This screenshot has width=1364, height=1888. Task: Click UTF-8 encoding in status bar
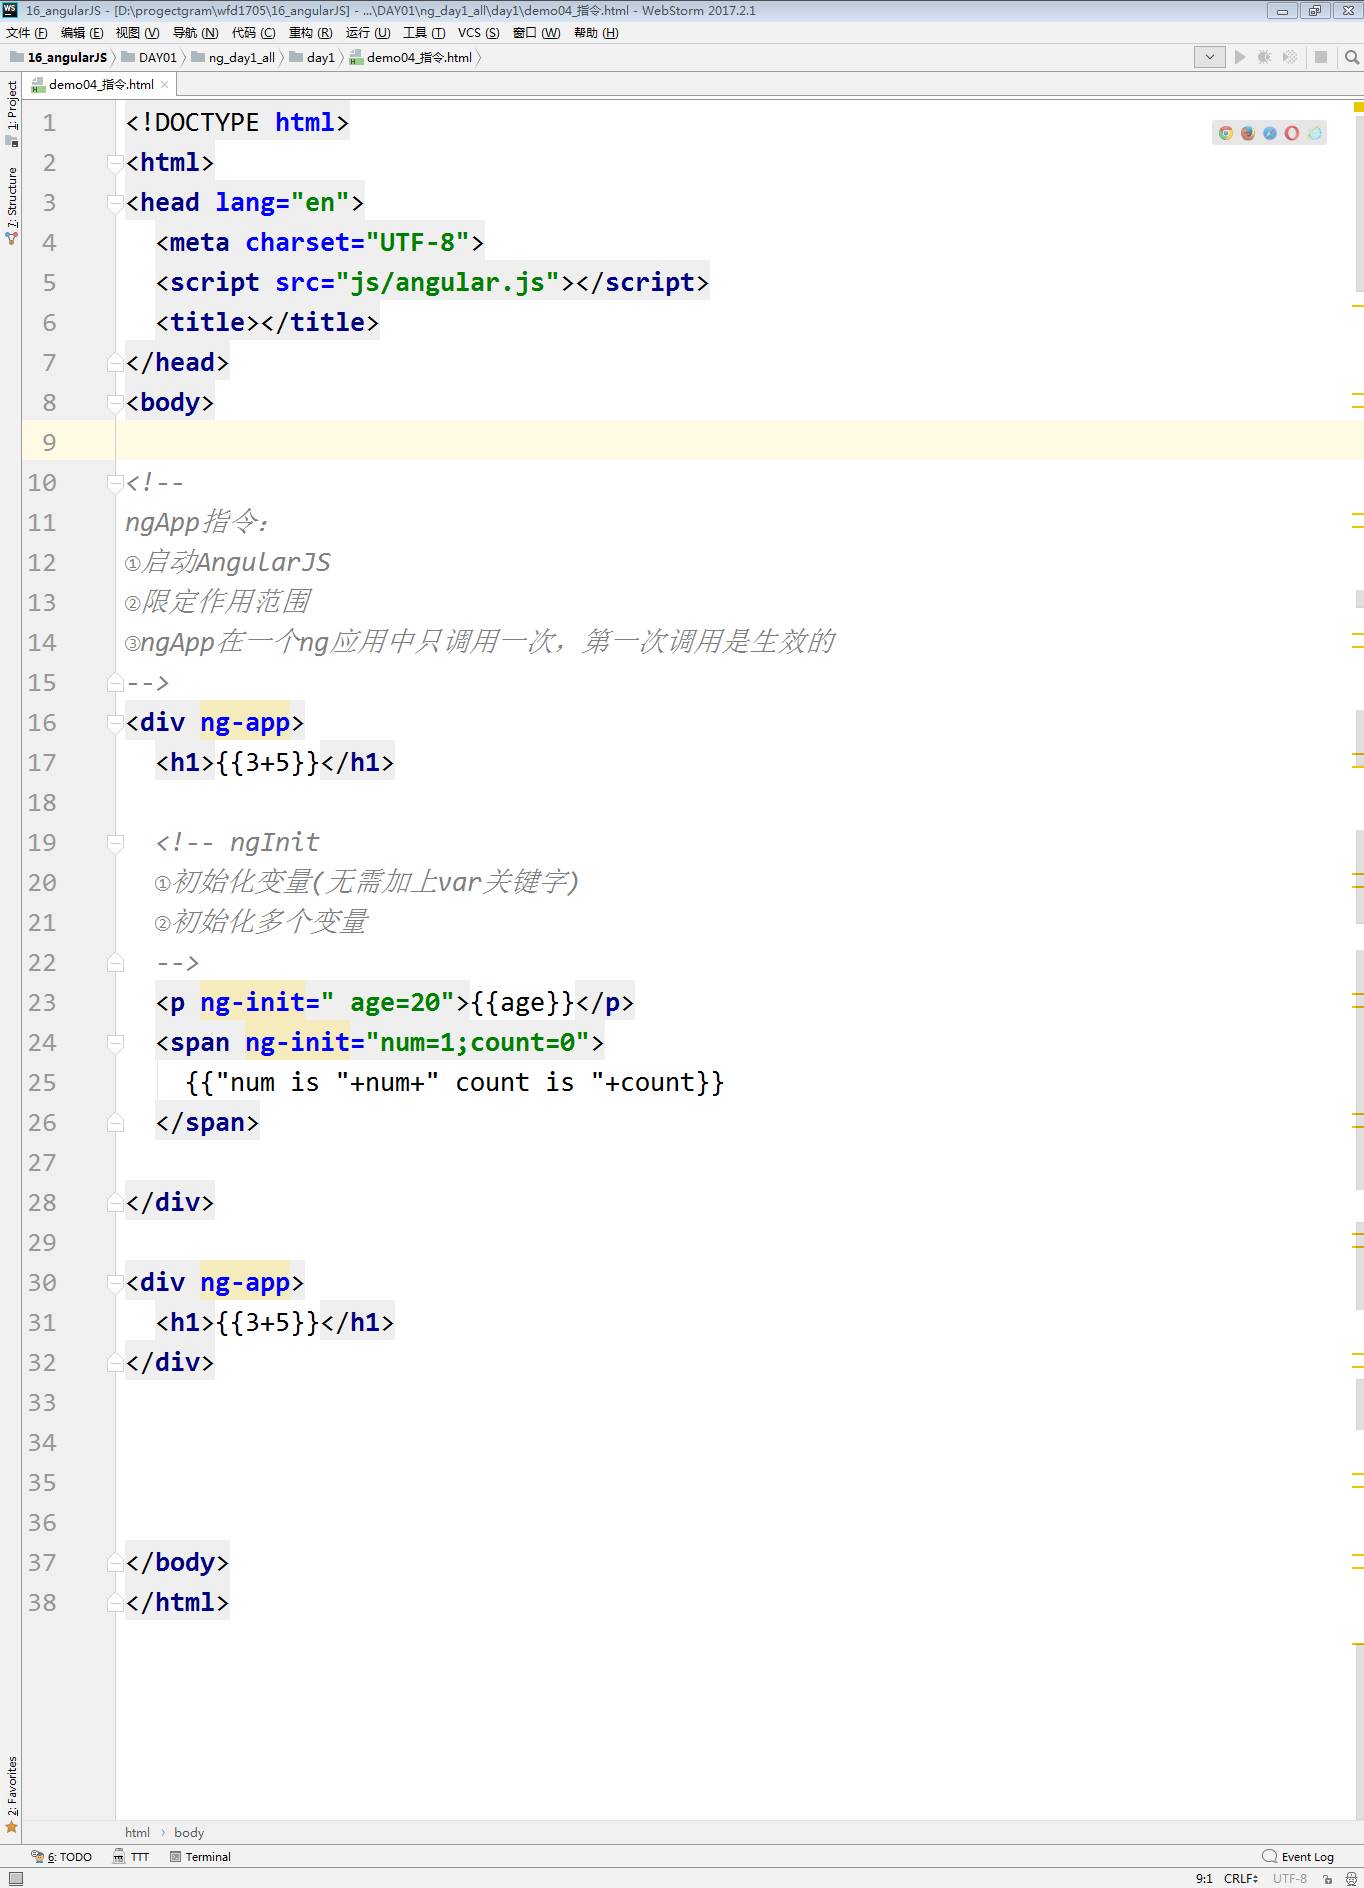[x=1290, y=1879]
